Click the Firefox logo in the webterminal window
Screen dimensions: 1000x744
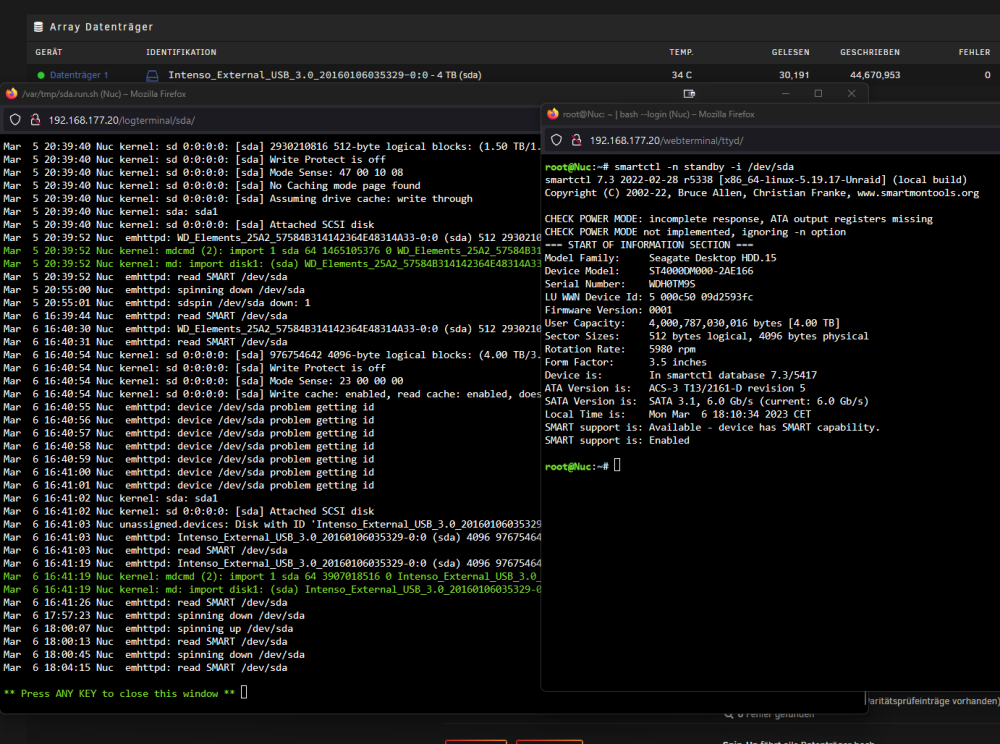pos(552,114)
